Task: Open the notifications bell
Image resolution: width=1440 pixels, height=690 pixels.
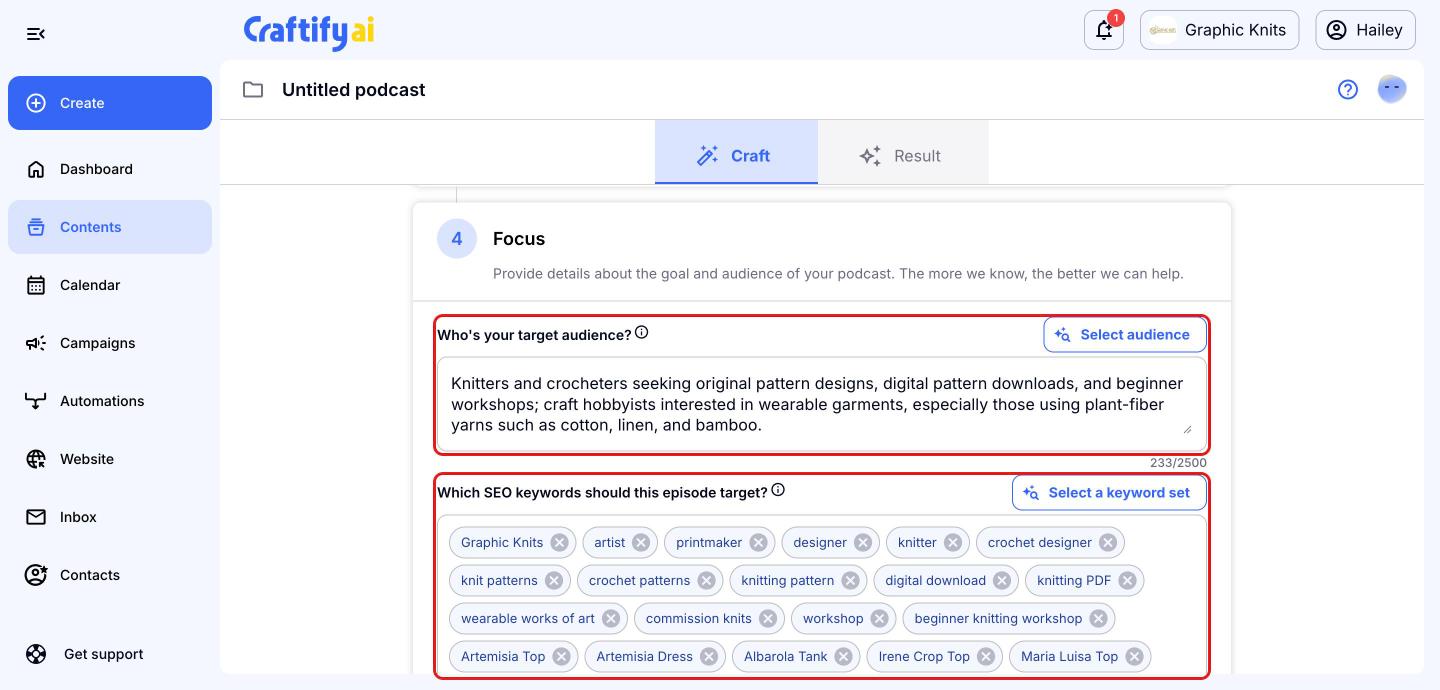Action: click(1104, 30)
